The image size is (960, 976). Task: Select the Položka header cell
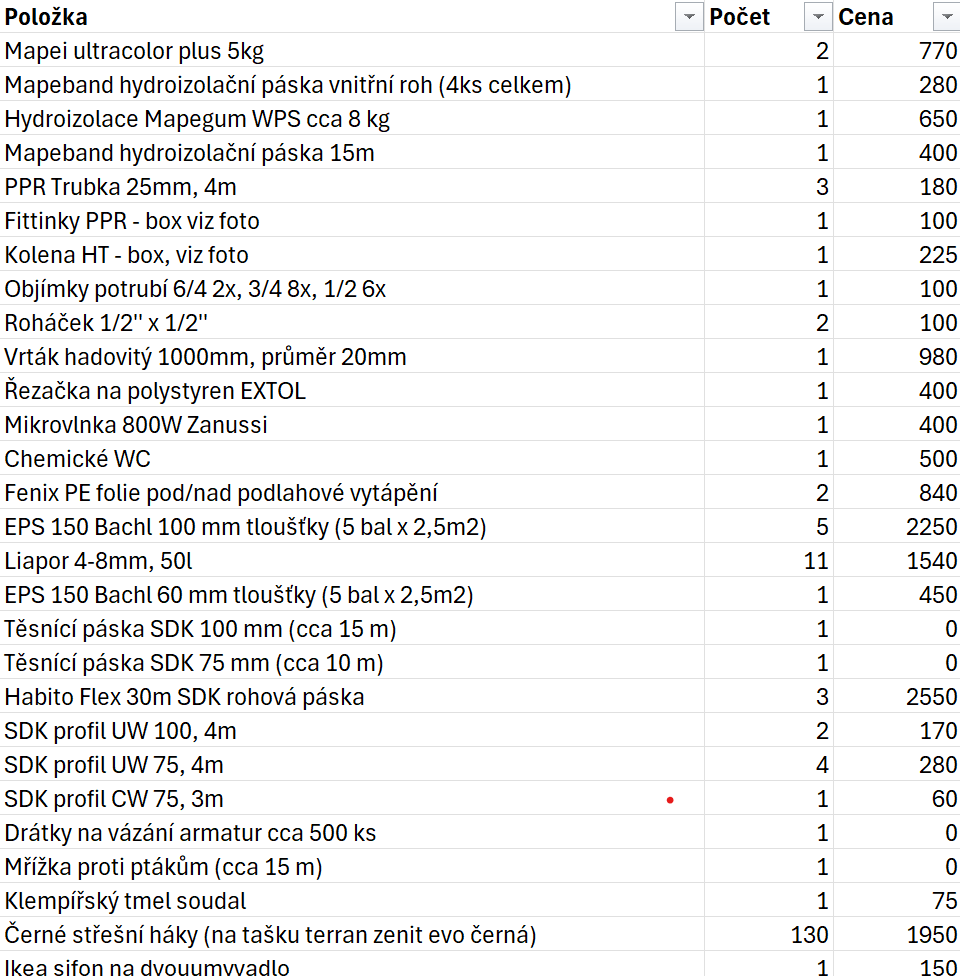(x=352, y=17)
